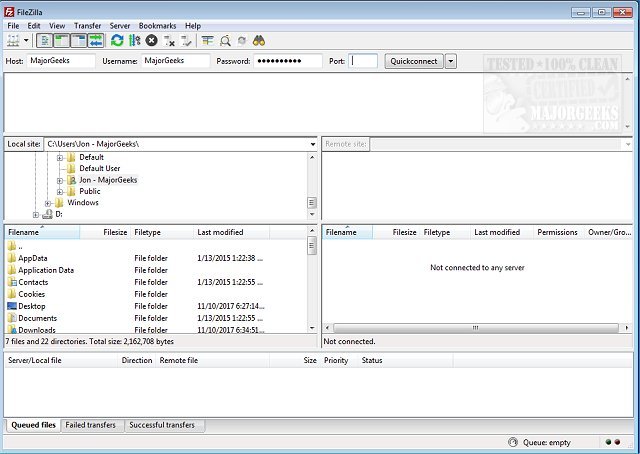Click the Cancel current operation icon
Screen dimensions: 640x454
(151, 40)
